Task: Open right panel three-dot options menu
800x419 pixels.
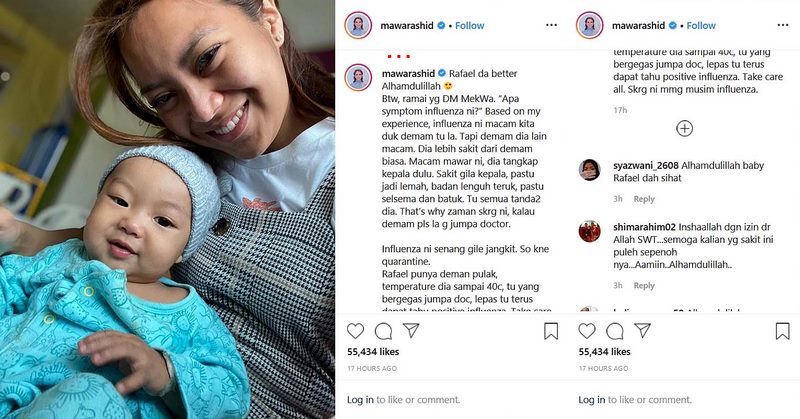Action: (783, 25)
